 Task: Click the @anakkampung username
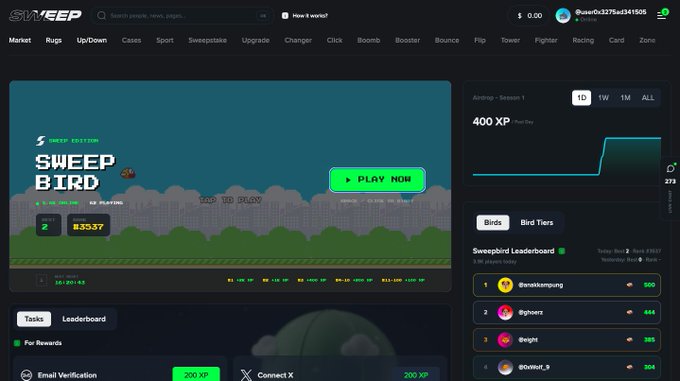pyautogui.click(x=541, y=285)
